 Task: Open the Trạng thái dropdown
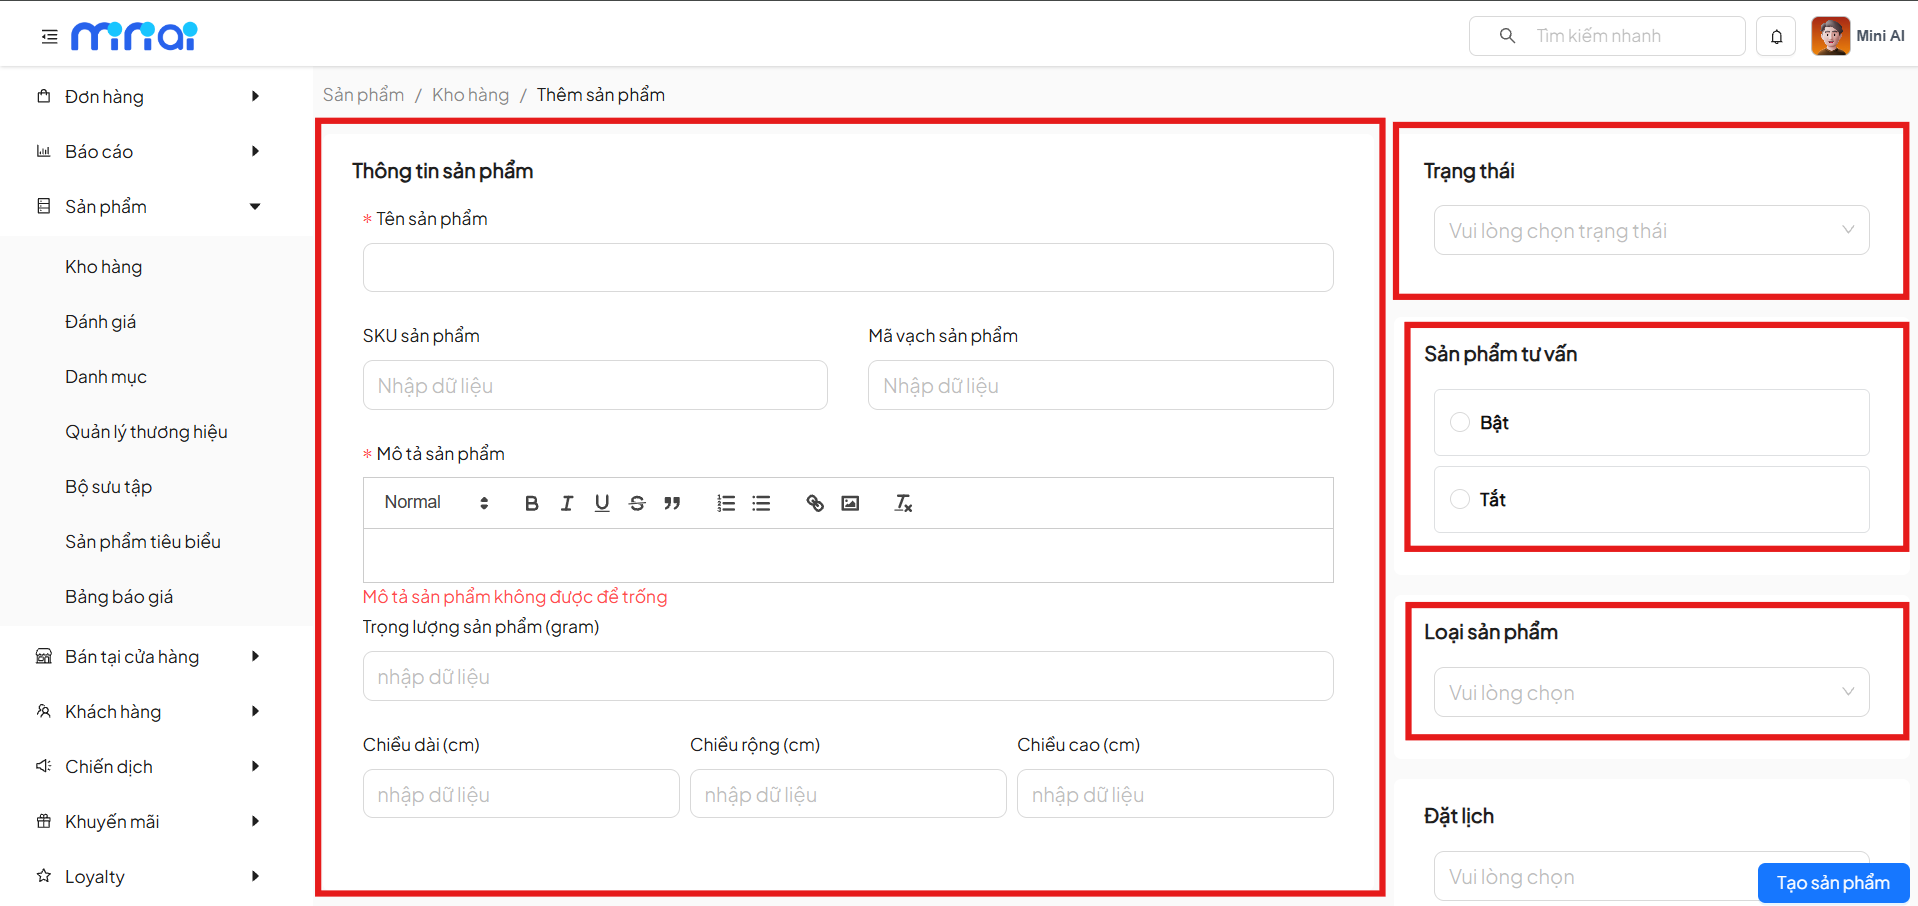tap(1651, 231)
